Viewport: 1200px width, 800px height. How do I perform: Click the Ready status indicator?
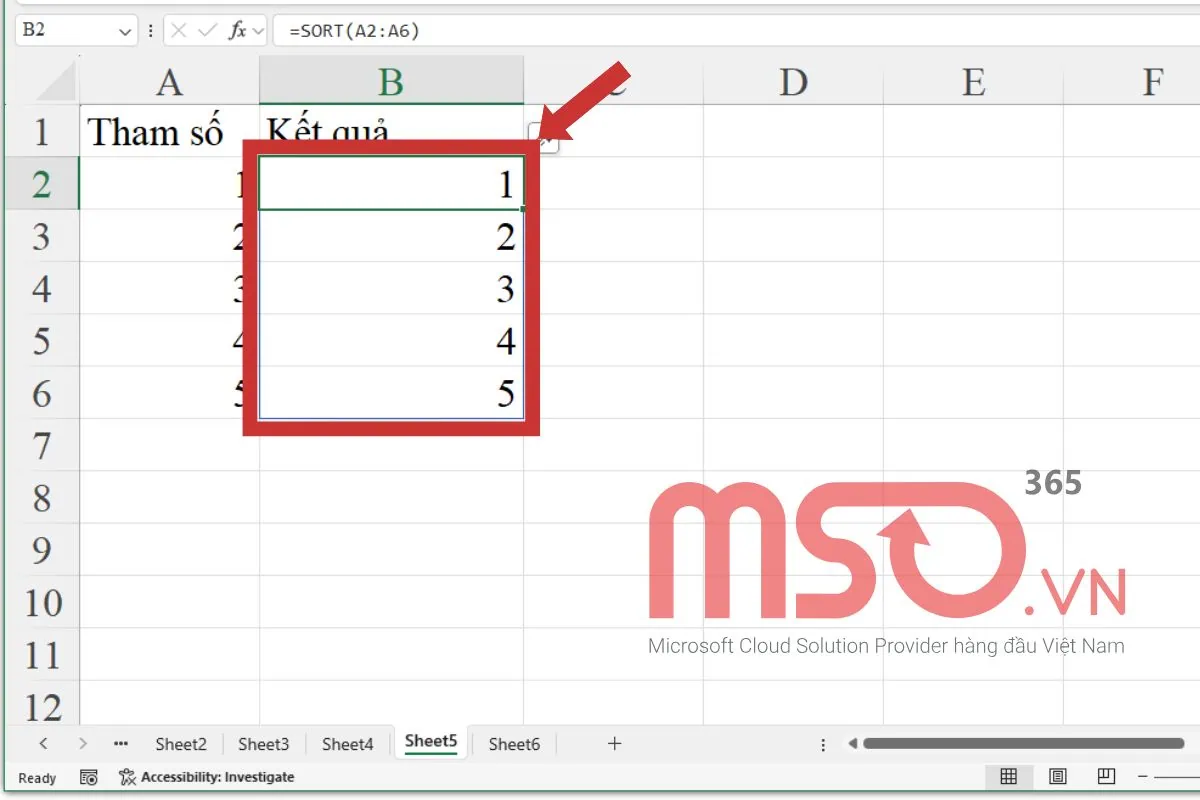point(37,778)
